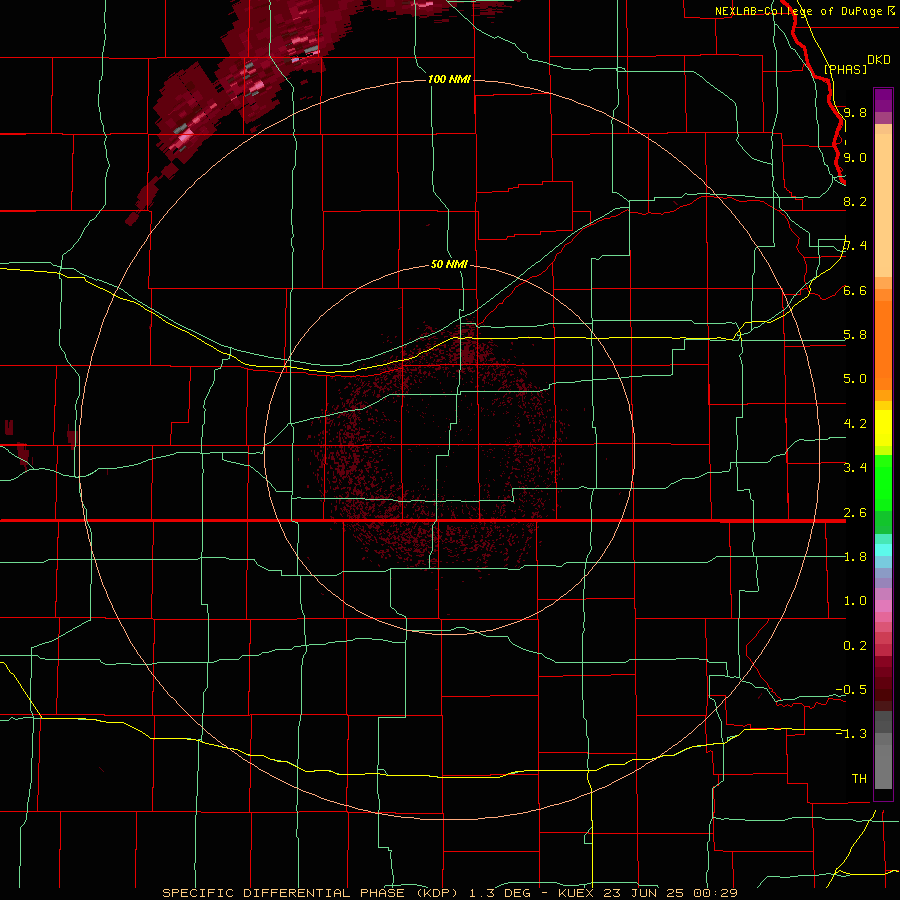
Task: Click the 6.6 color scale value
Action: (x=855, y=290)
